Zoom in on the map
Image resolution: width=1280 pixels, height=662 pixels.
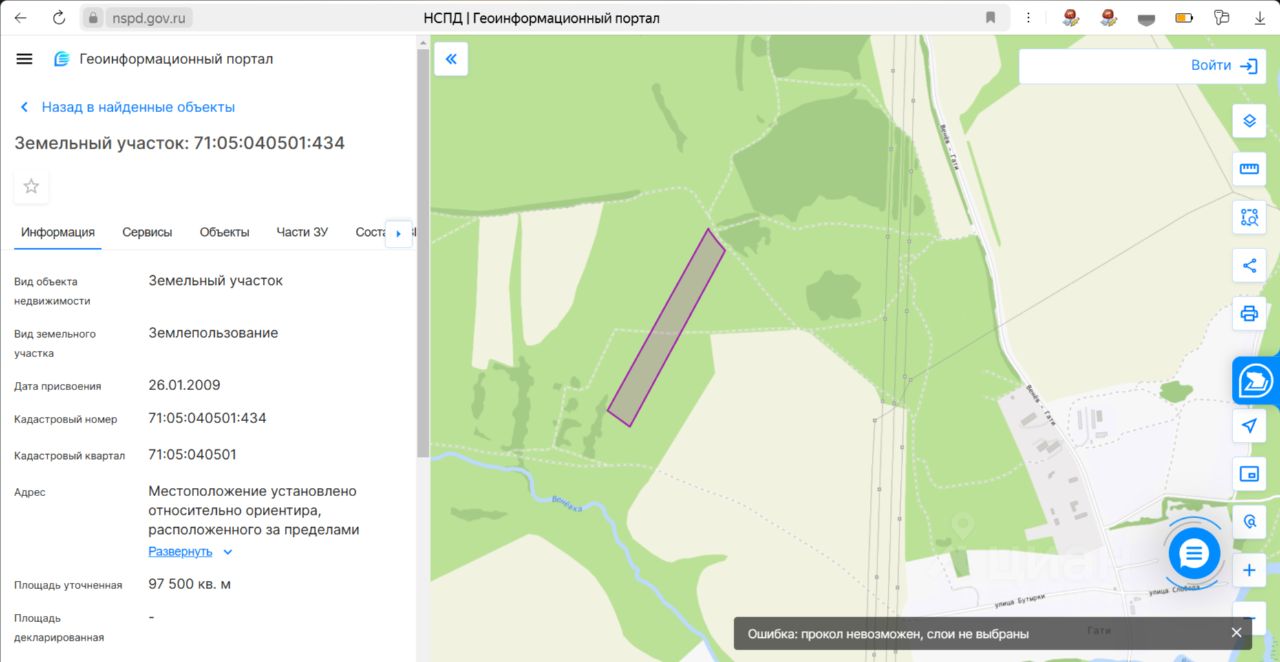point(1249,570)
